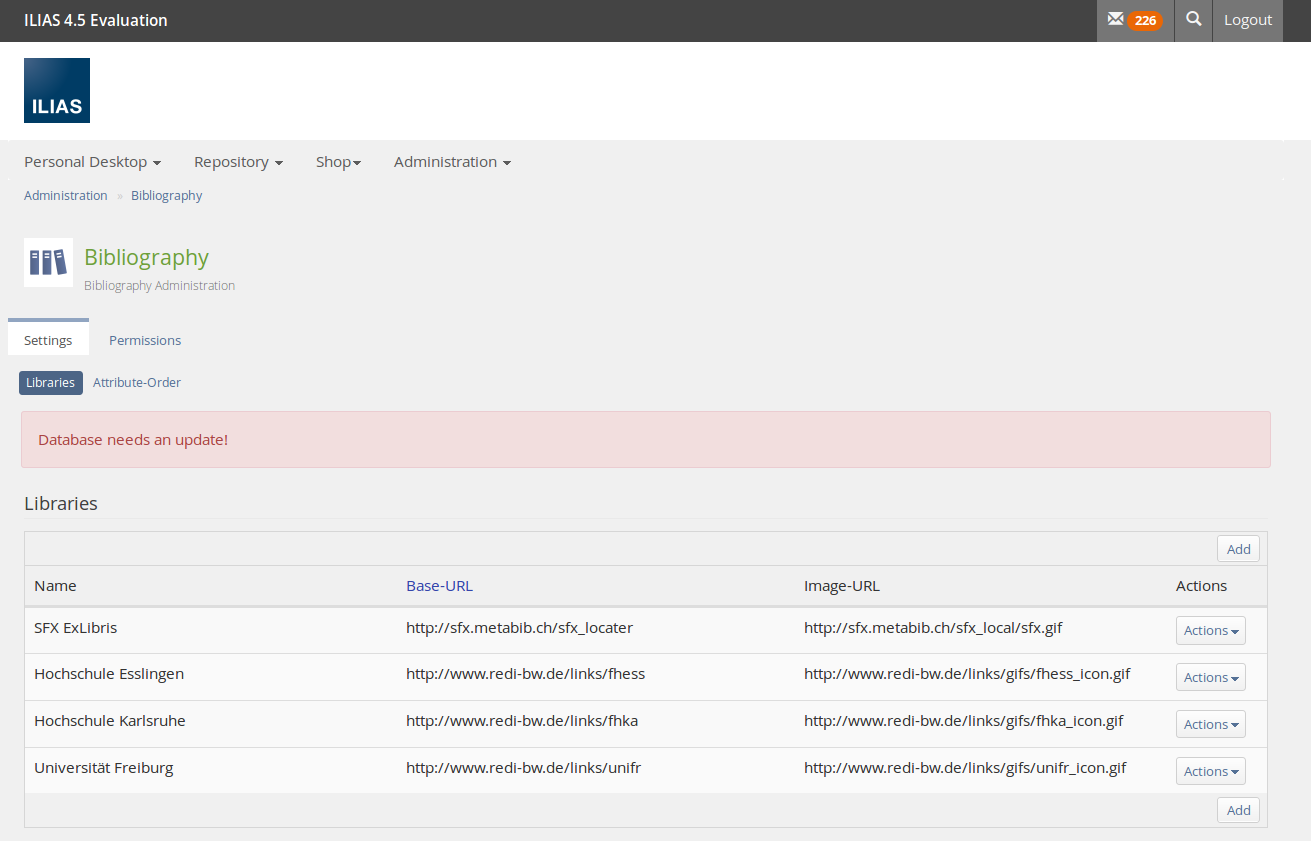
Task: Open the Administration menu
Action: click(452, 162)
